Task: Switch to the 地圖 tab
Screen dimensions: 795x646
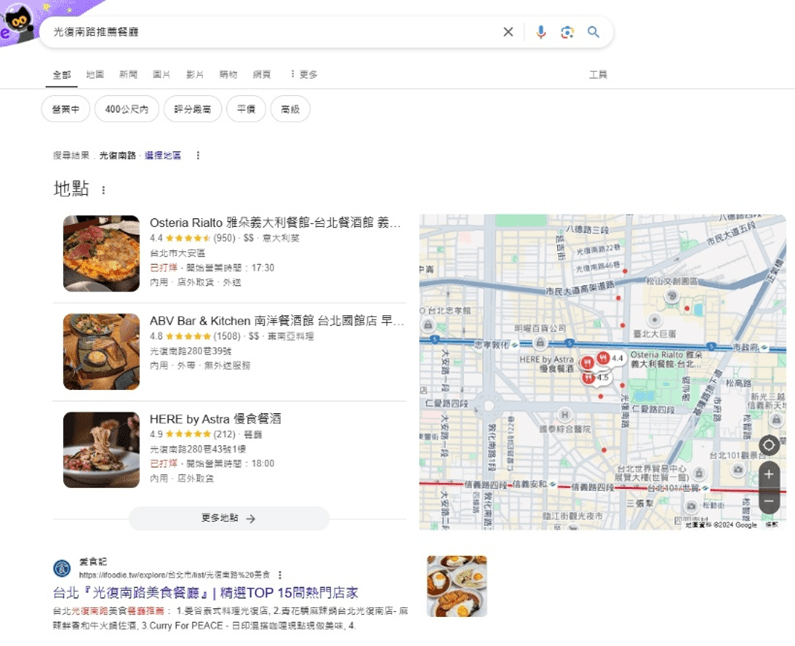Action: pos(95,74)
